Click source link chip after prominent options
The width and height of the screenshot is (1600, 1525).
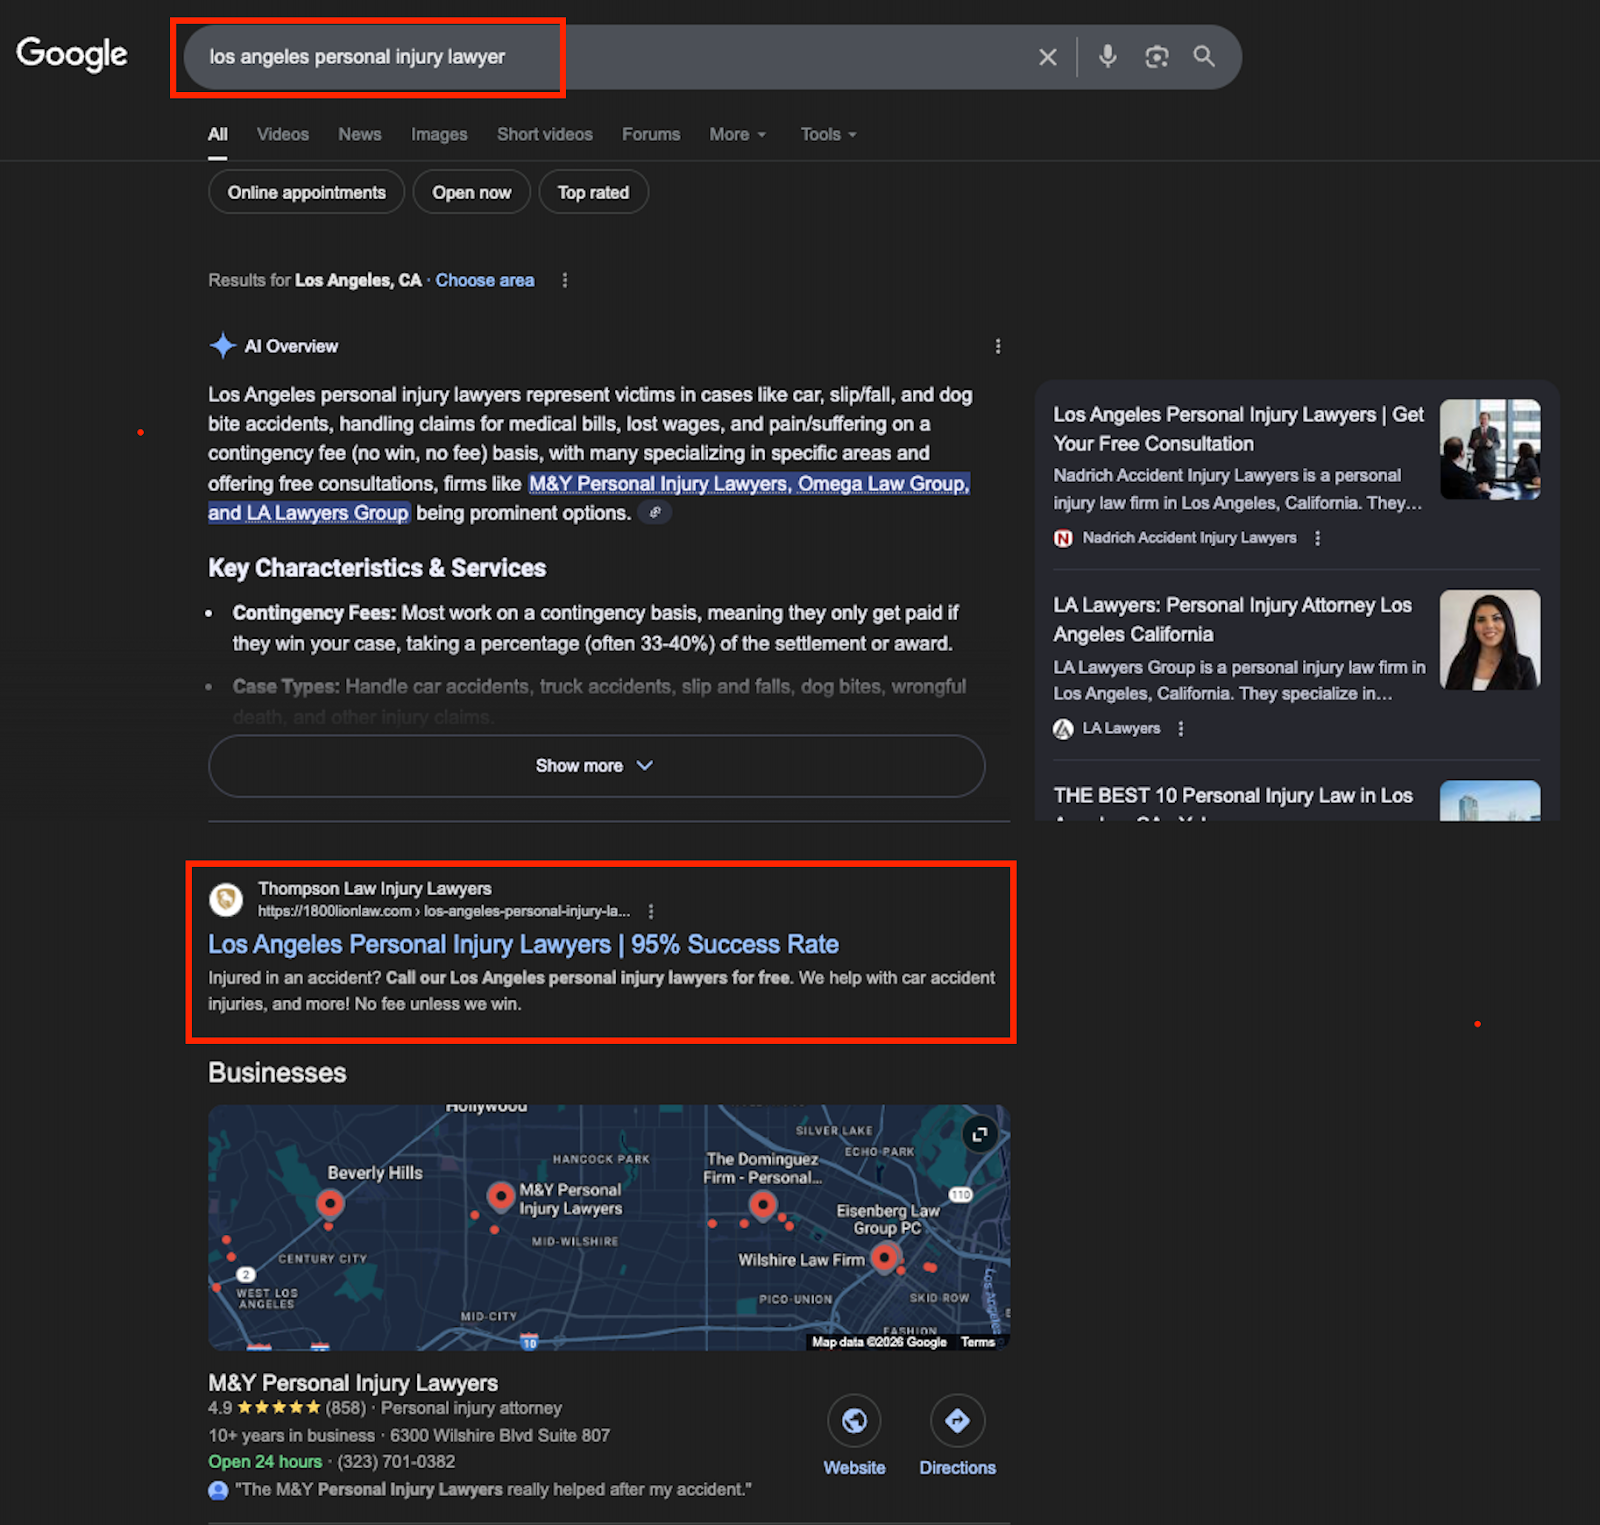pyautogui.click(x=655, y=513)
